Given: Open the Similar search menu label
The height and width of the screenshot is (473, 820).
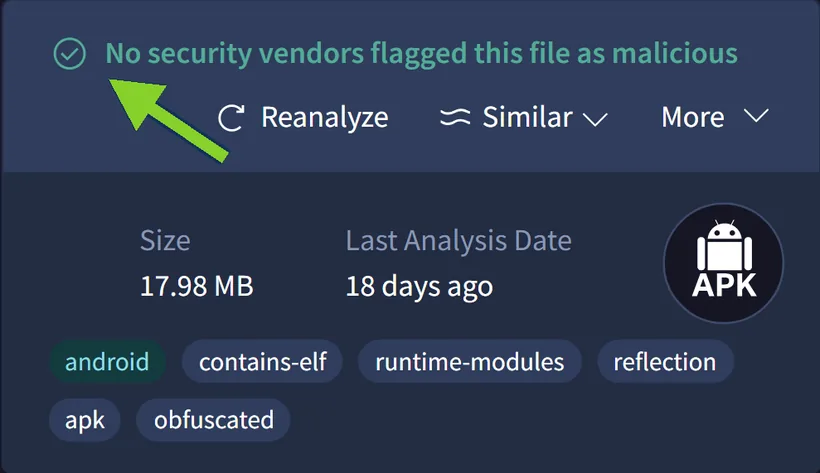Looking at the screenshot, I should tap(528, 117).
